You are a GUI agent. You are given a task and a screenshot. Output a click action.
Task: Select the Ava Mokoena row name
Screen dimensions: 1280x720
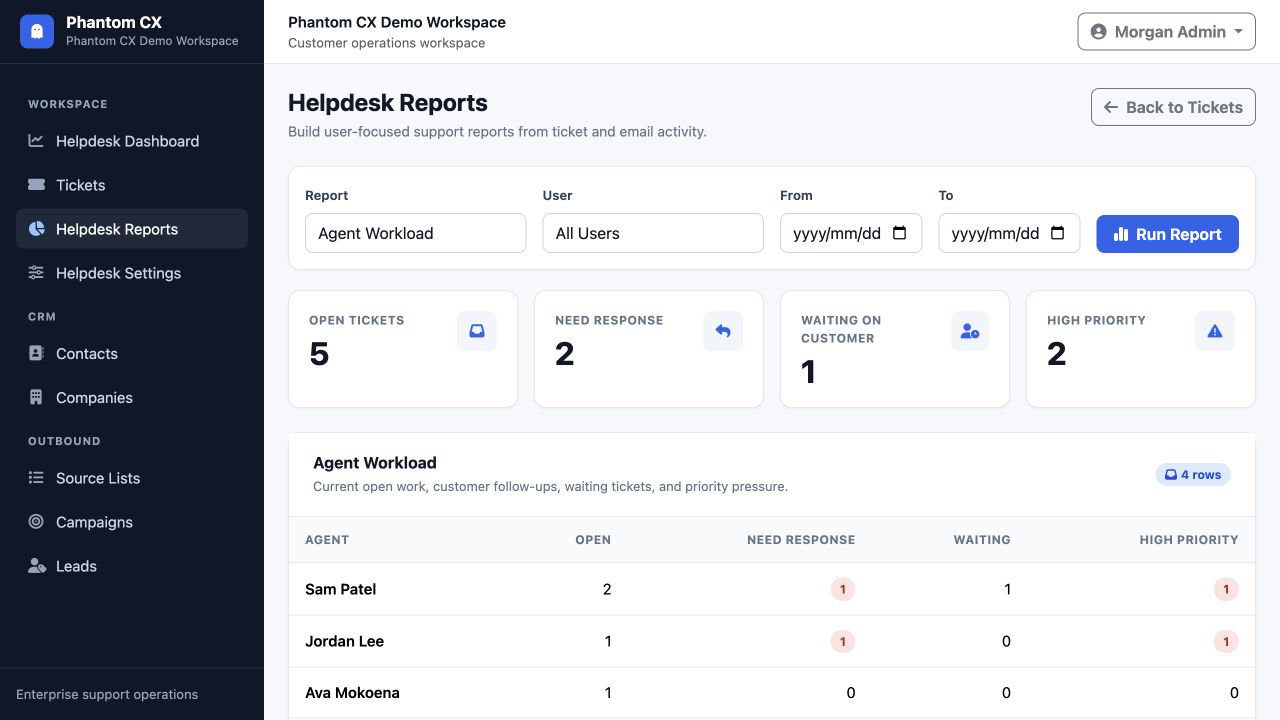click(x=352, y=693)
